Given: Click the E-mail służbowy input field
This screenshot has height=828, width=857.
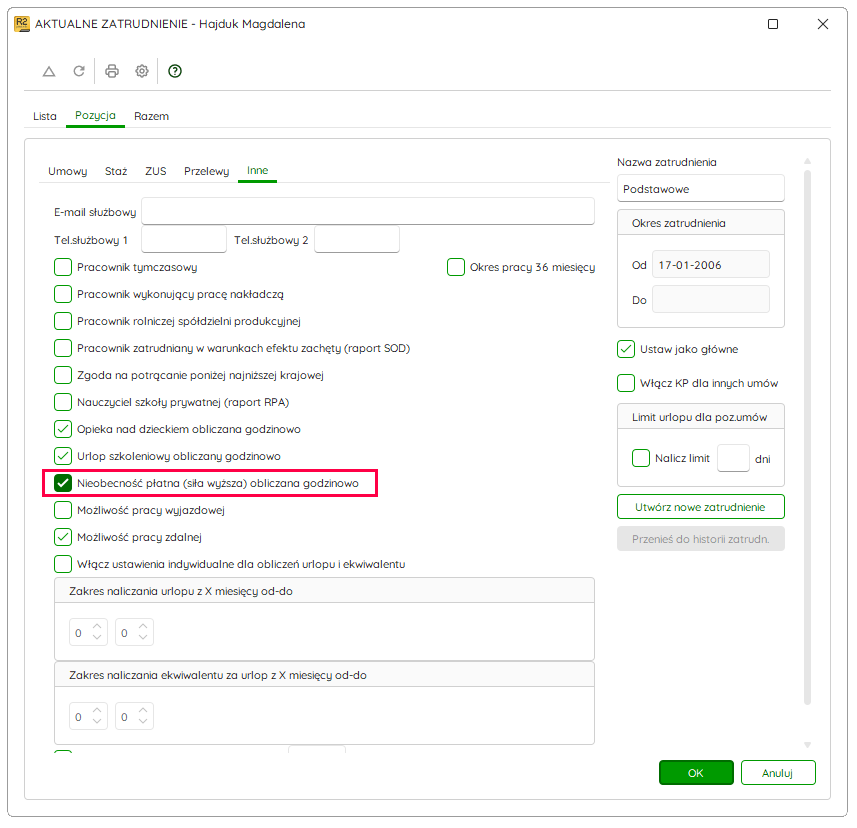Looking at the screenshot, I should click(x=368, y=211).
